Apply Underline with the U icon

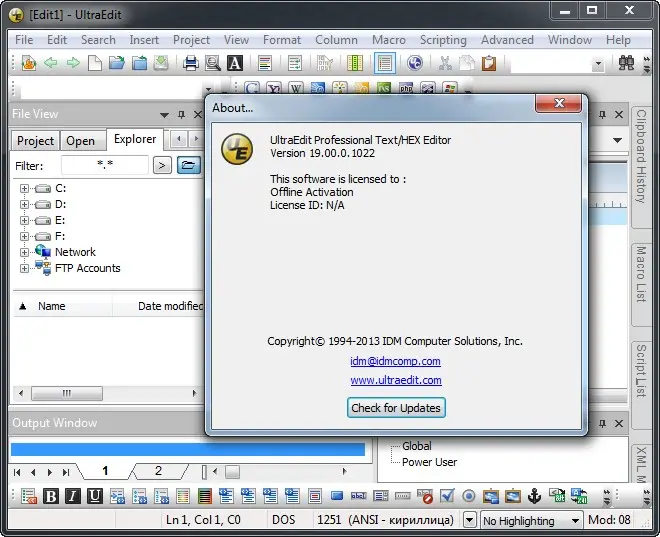95,497
